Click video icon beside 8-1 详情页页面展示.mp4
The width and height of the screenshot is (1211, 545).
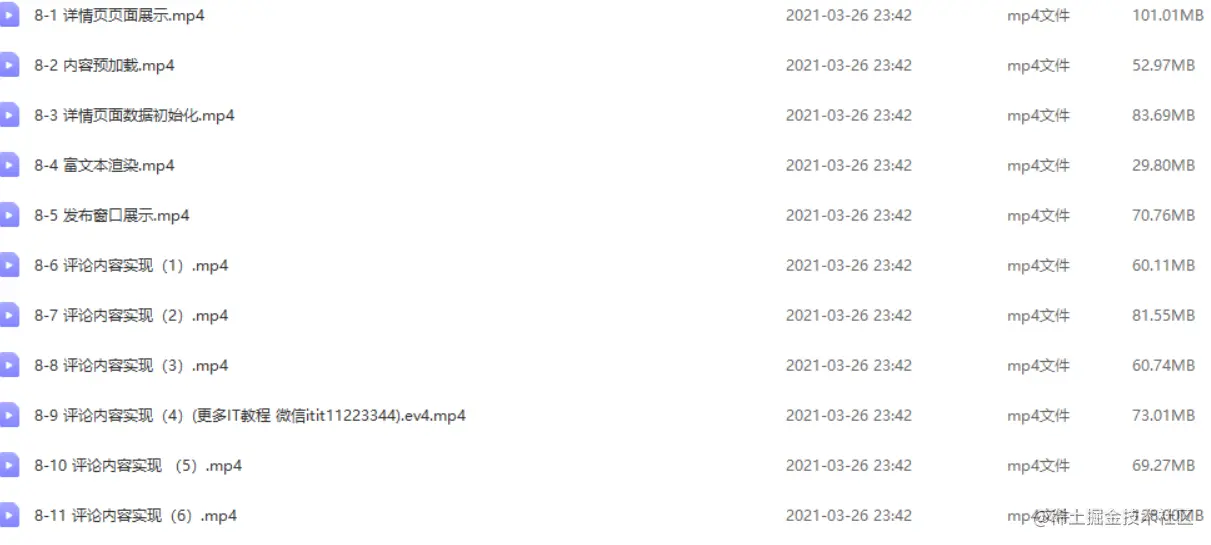point(9,15)
